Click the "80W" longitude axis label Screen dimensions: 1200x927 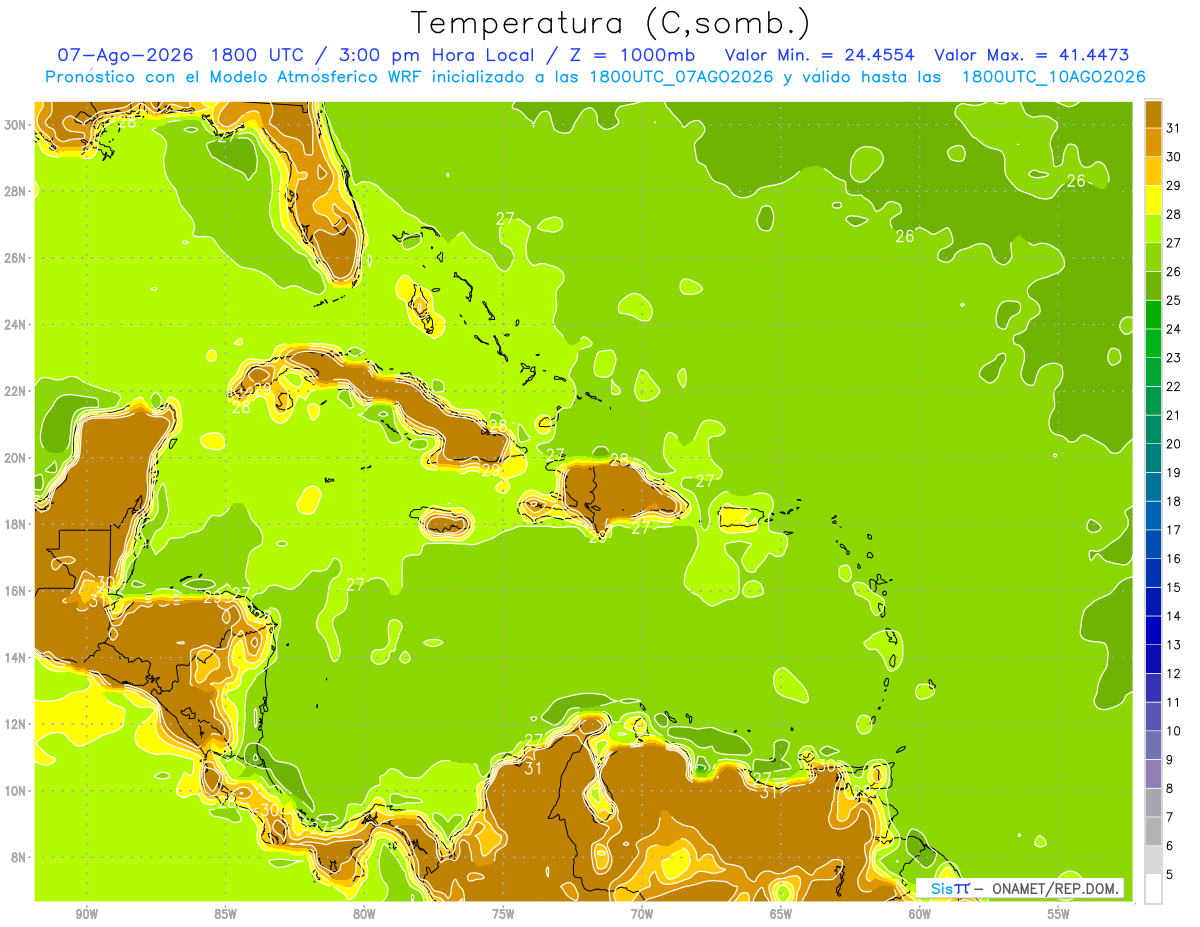pyautogui.click(x=364, y=914)
